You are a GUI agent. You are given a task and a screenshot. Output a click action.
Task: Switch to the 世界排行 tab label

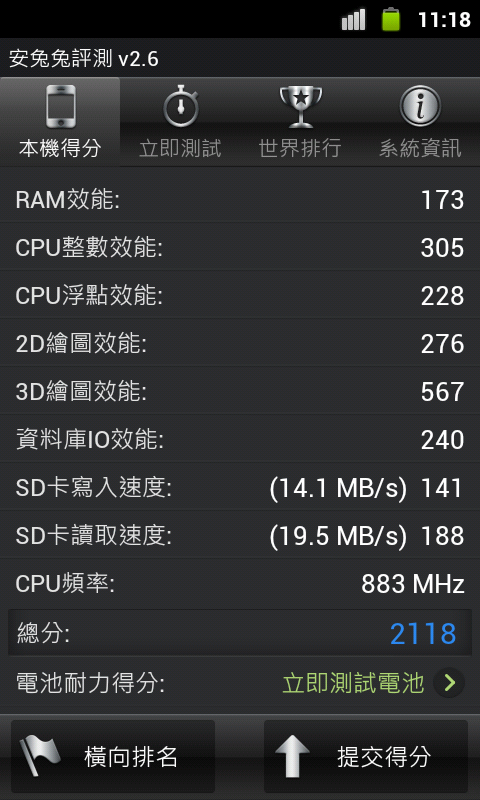(300, 149)
